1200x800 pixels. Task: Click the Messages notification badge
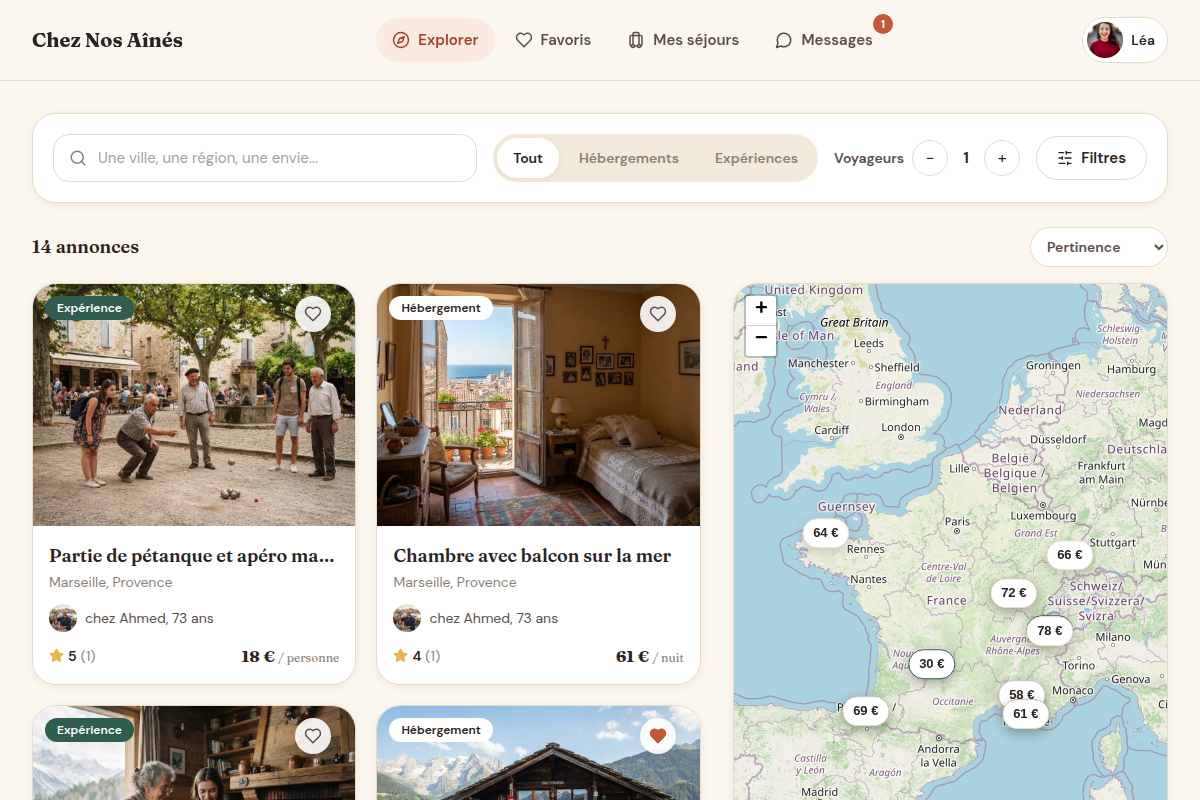pyautogui.click(x=883, y=23)
